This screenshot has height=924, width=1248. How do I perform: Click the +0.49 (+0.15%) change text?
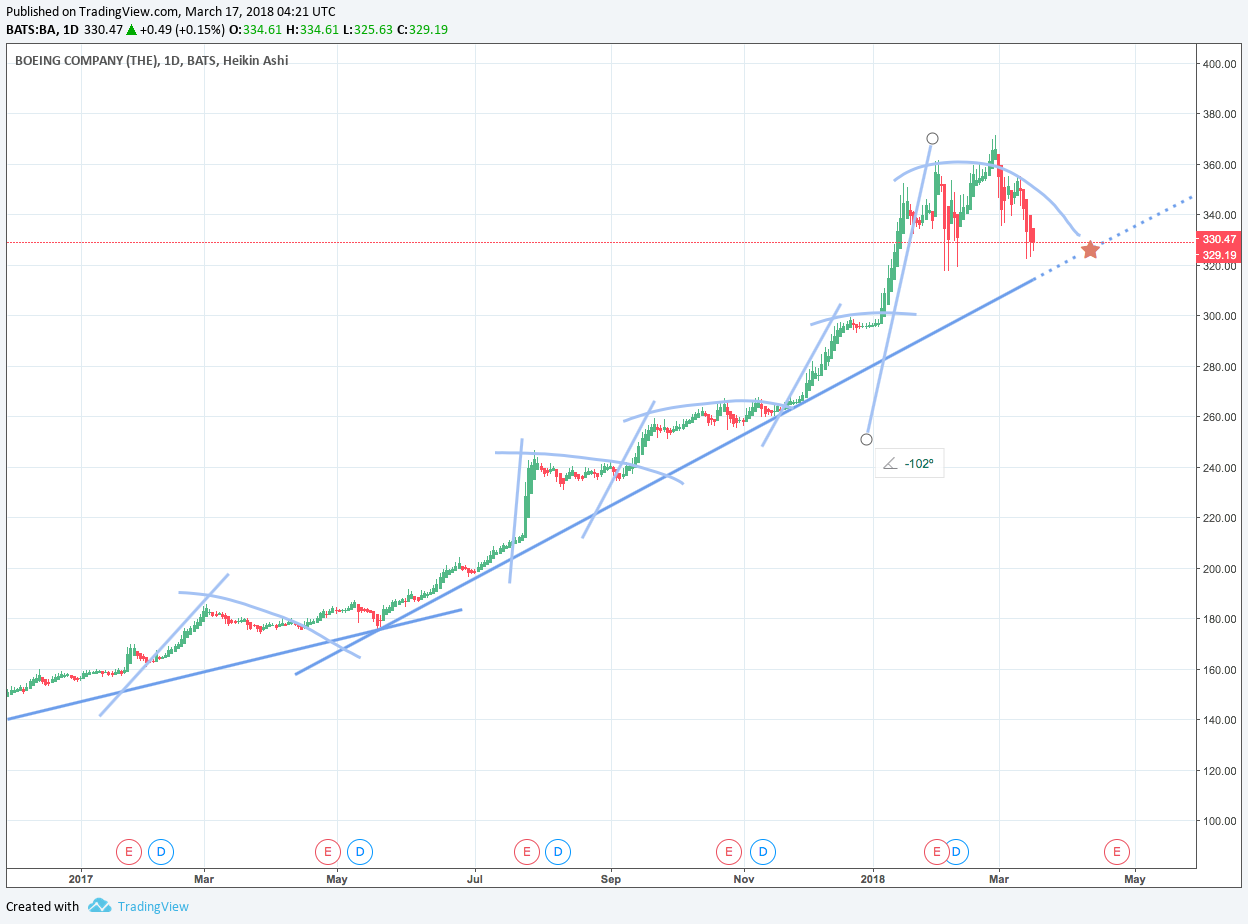coord(182,30)
